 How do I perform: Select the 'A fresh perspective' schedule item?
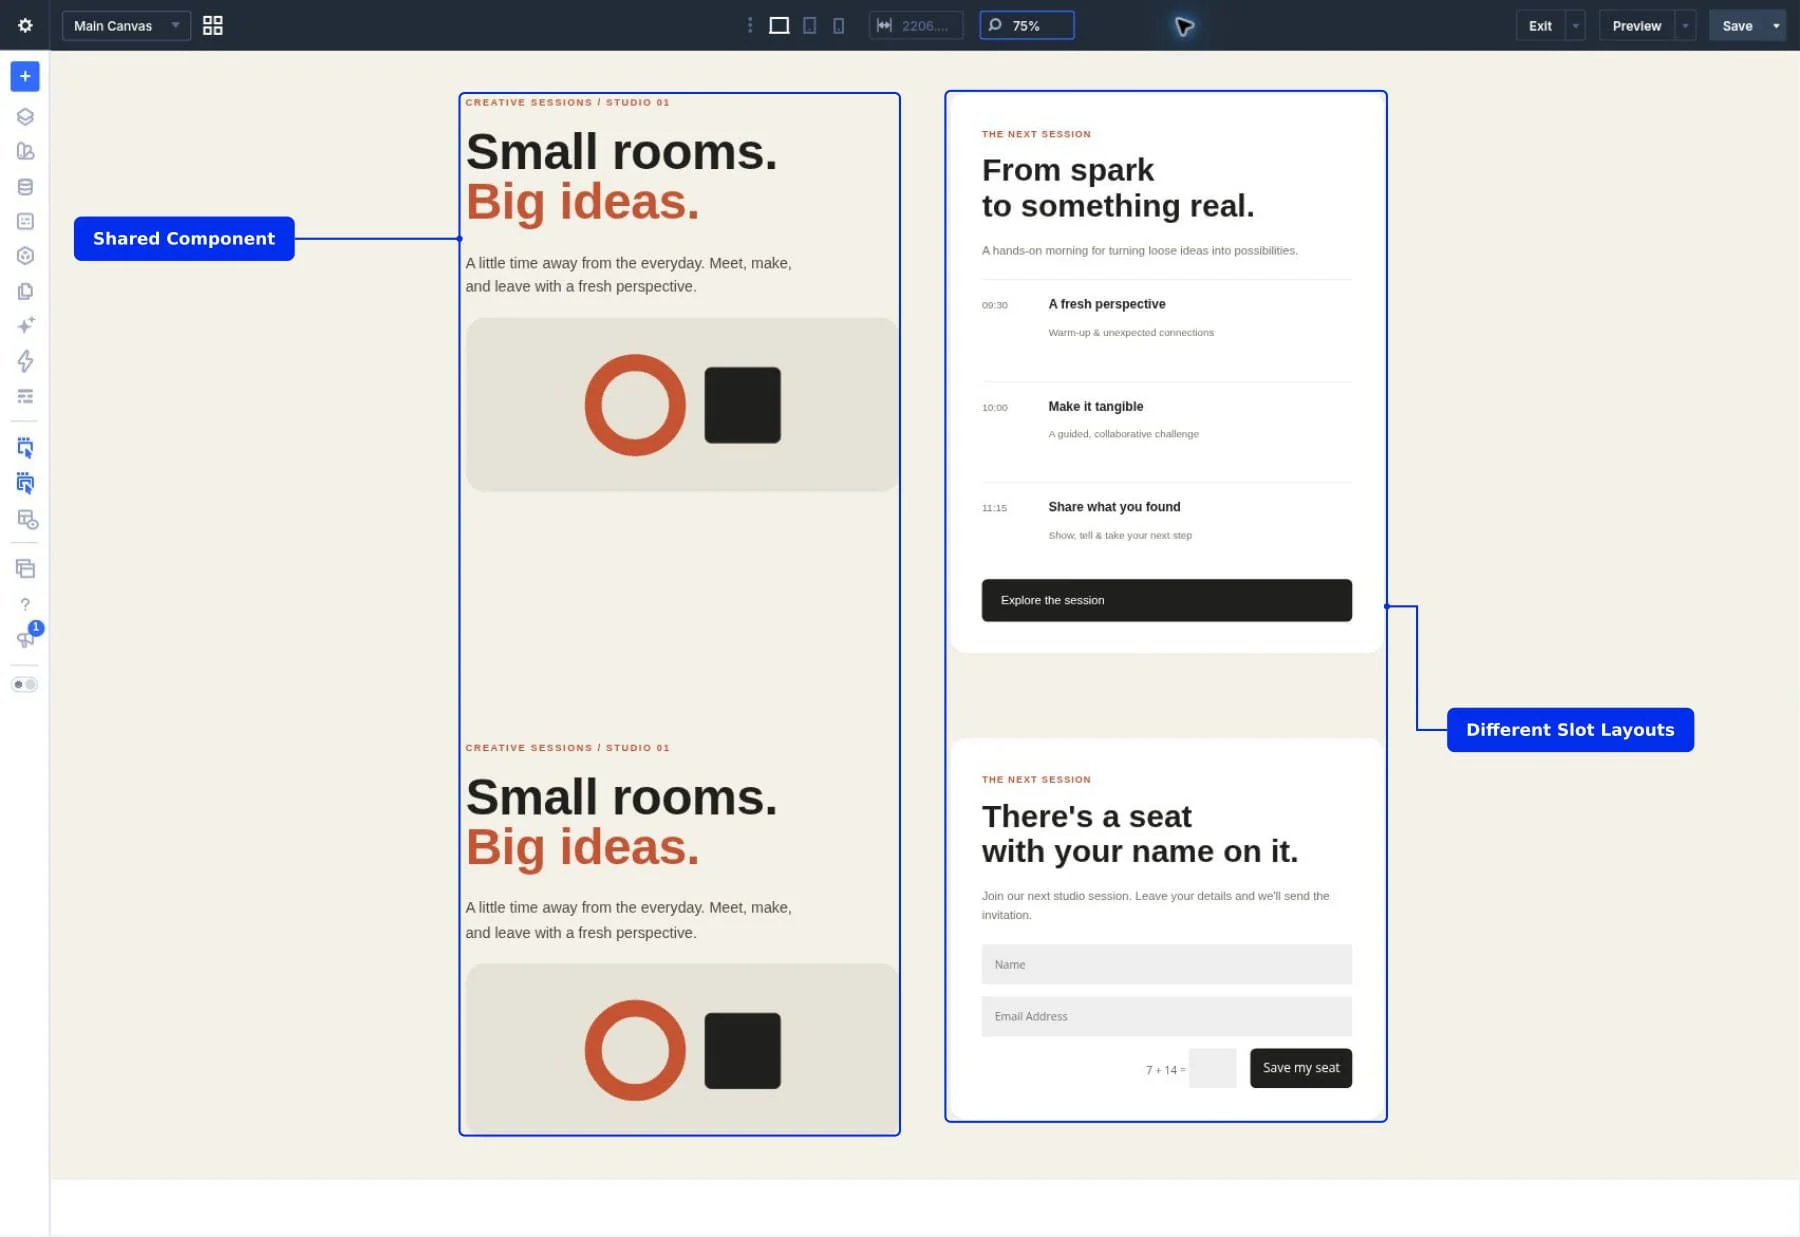click(1106, 304)
